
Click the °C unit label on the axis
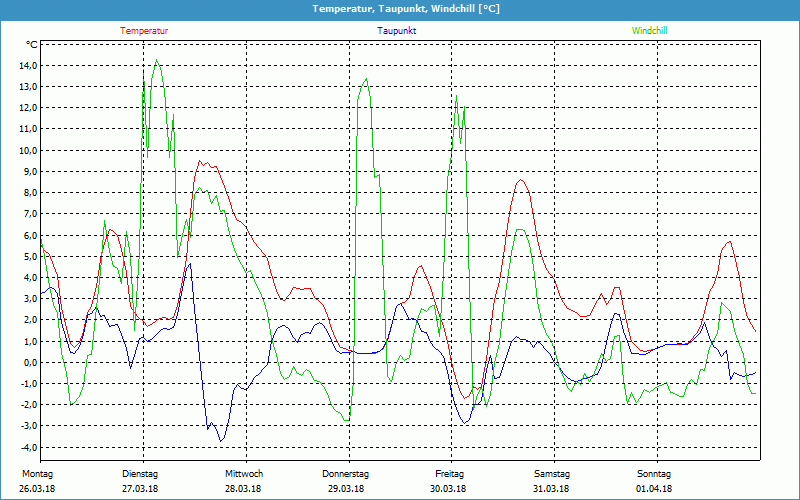pyautogui.click(x=32, y=45)
